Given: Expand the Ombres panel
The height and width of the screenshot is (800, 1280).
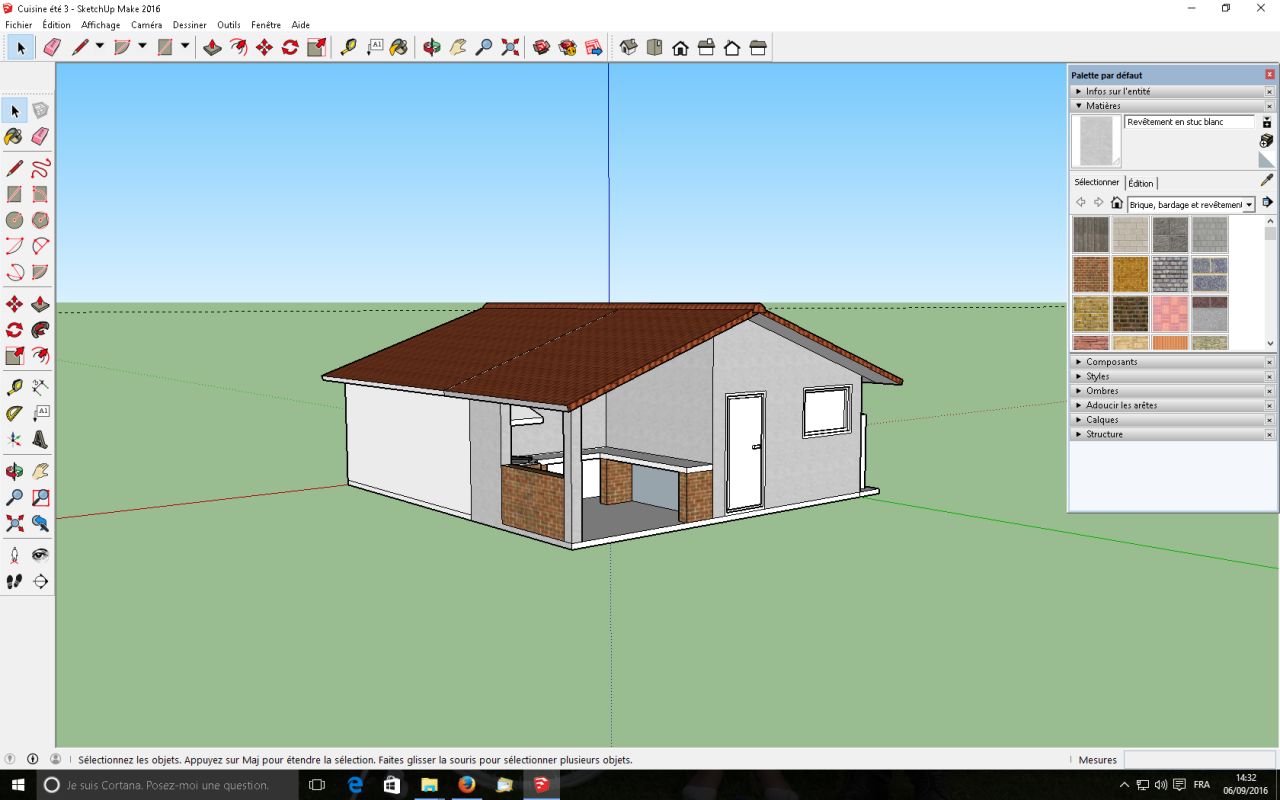Looking at the screenshot, I should pyautogui.click(x=1166, y=391).
